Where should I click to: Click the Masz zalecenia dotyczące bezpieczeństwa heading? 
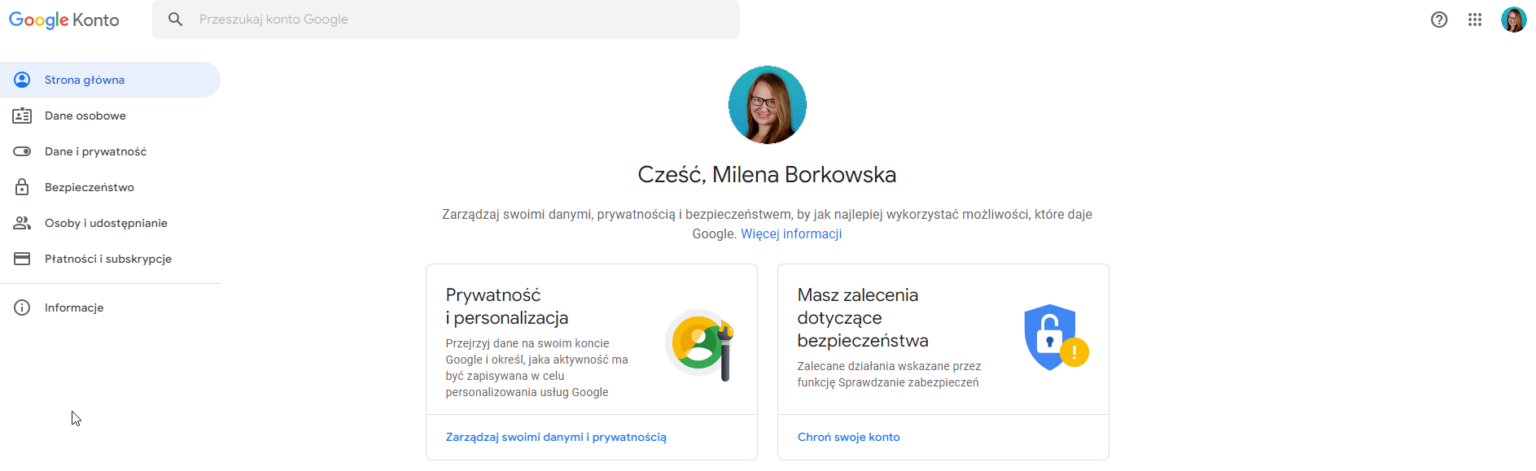click(x=863, y=317)
